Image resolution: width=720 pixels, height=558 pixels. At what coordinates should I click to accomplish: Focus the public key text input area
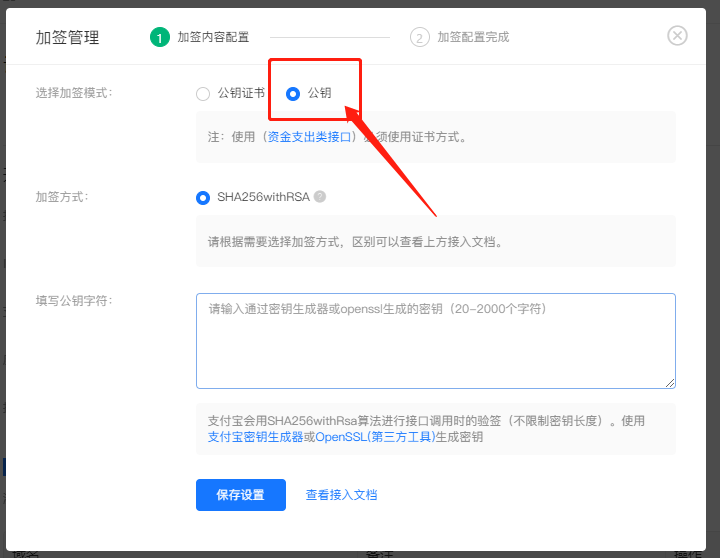[x=435, y=340]
